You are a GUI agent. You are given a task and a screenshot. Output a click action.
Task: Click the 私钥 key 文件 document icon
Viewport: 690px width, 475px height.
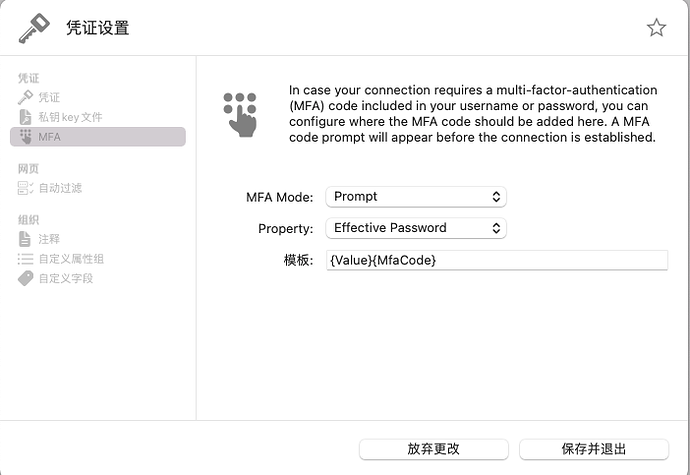26,117
